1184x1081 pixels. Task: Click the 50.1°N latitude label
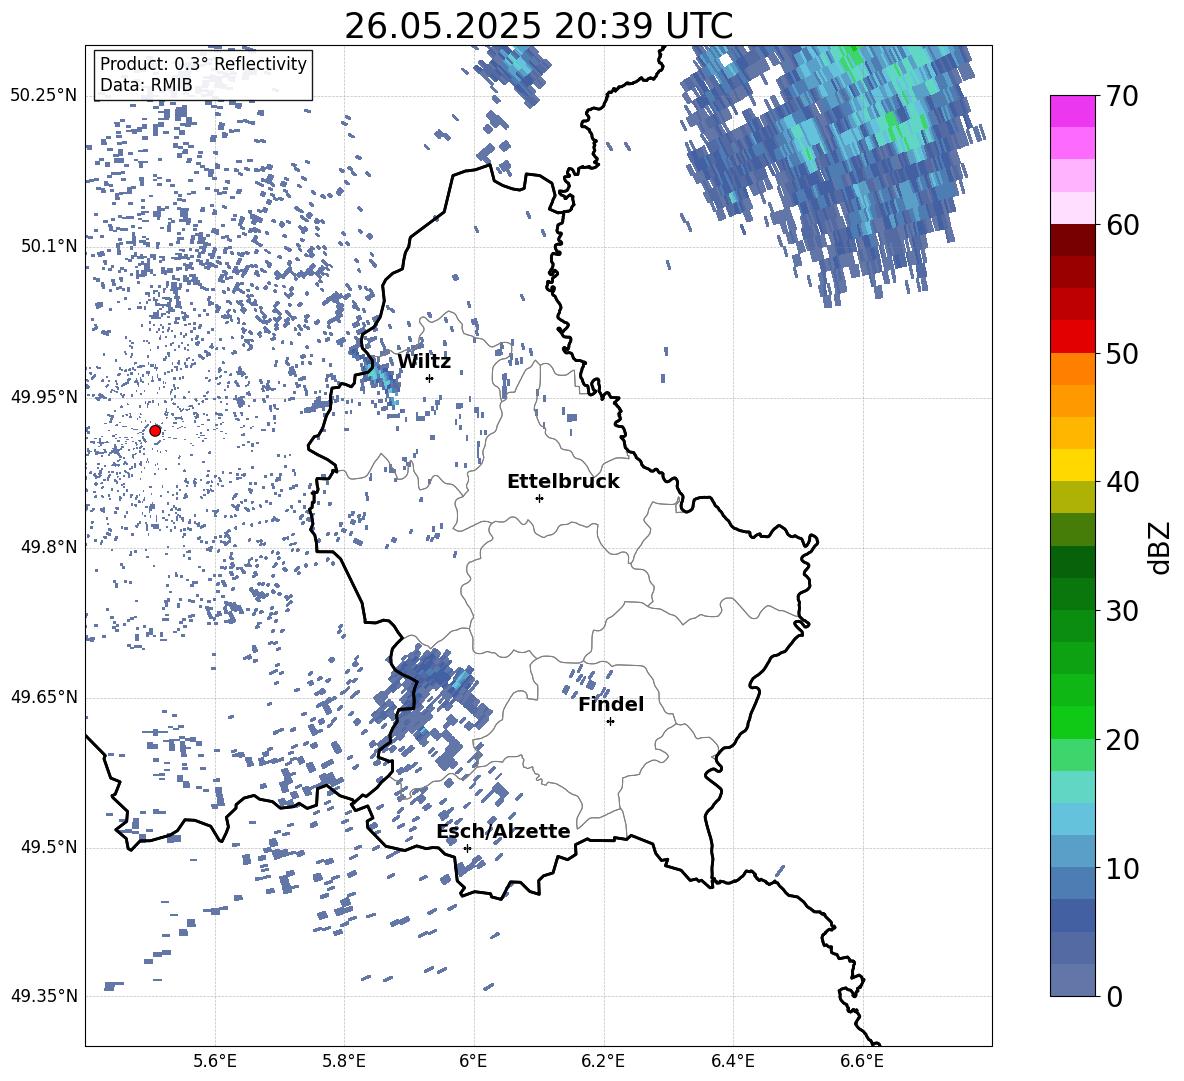tap(48, 246)
